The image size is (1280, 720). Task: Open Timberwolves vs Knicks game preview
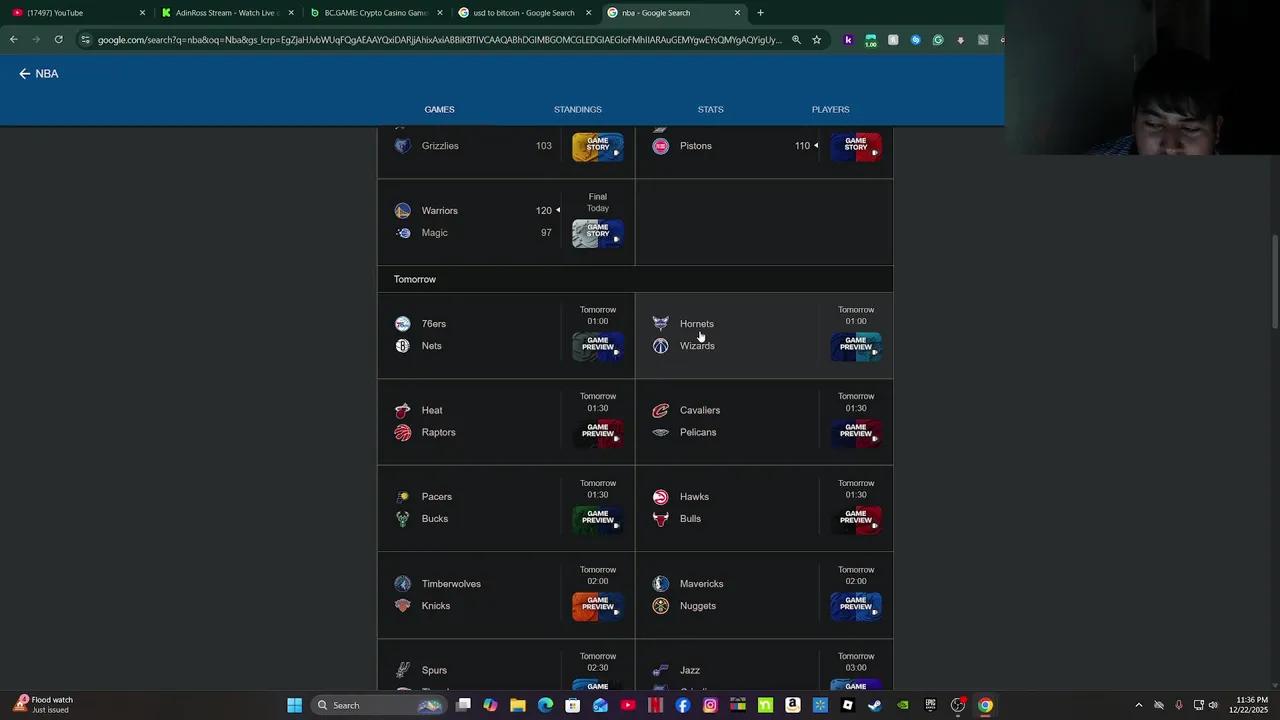[598, 607]
